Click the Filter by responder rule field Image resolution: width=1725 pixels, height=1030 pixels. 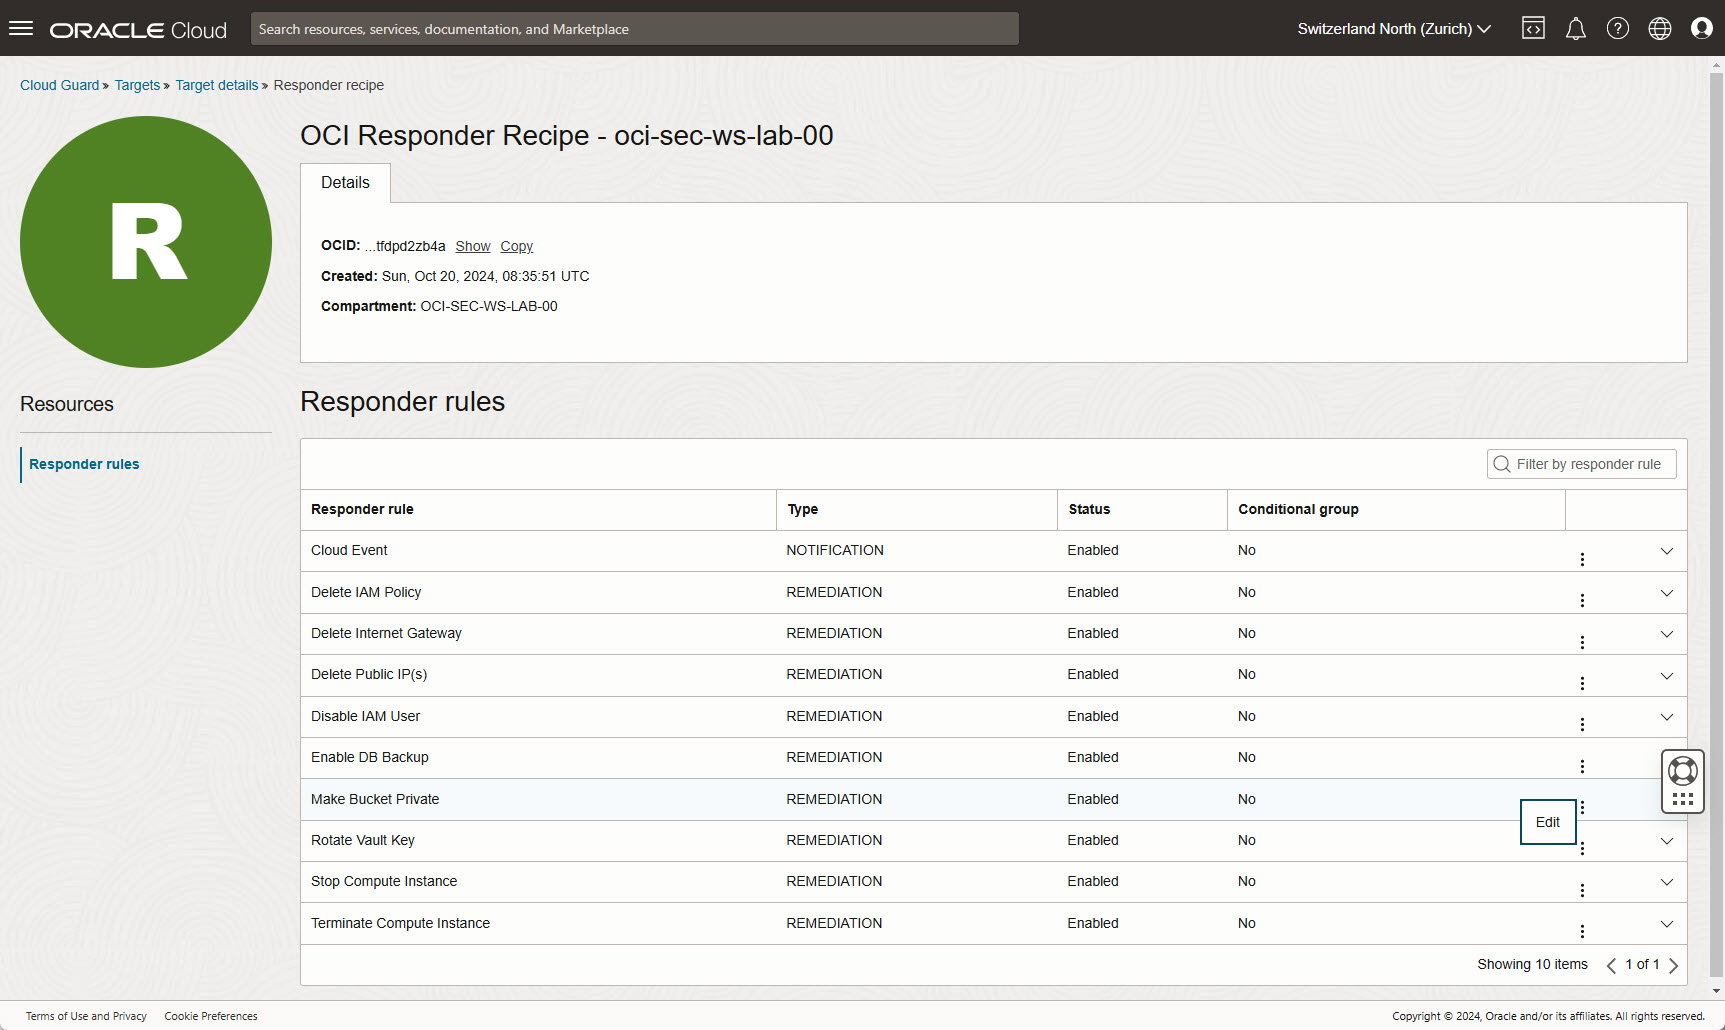pos(1582,464)
